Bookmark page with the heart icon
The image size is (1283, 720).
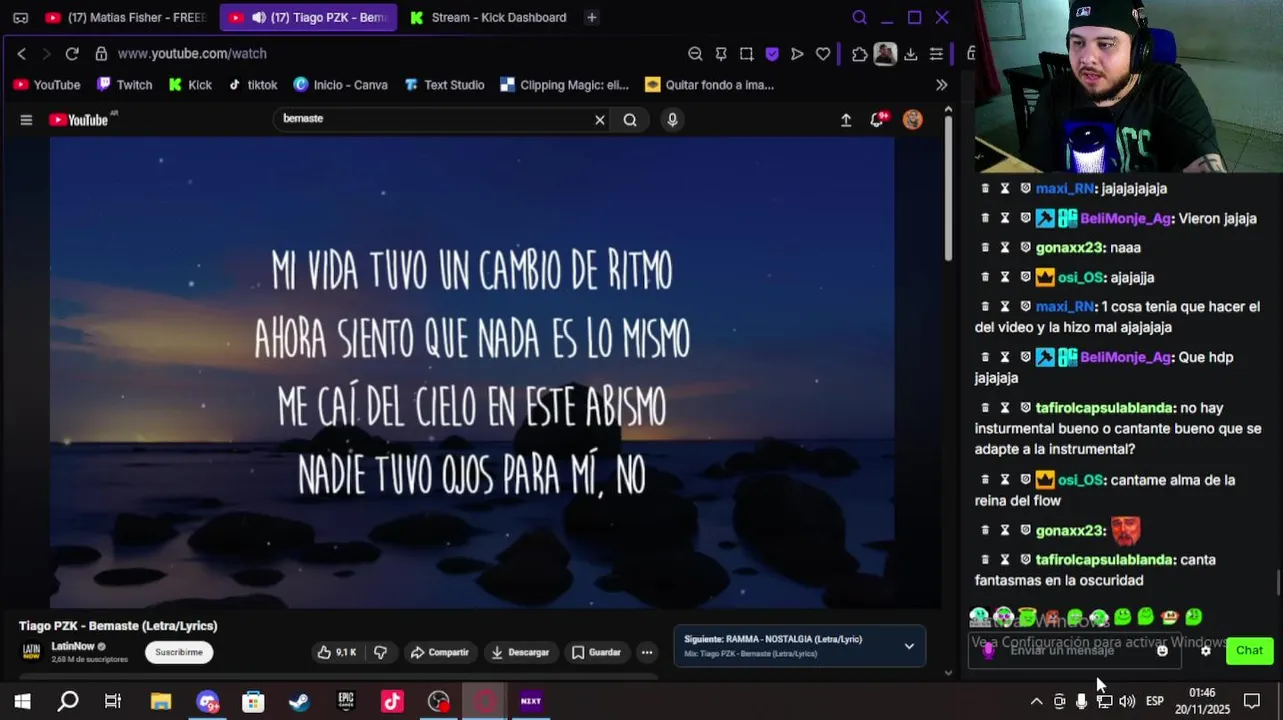[823, 54]
